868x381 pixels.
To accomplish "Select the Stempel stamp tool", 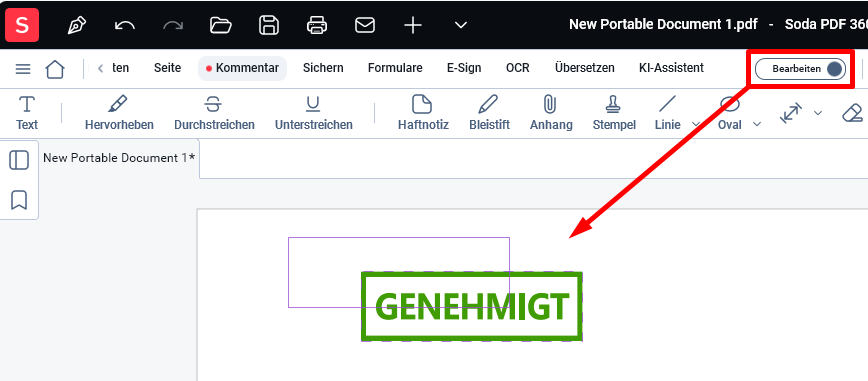I will tap(614, 113).
